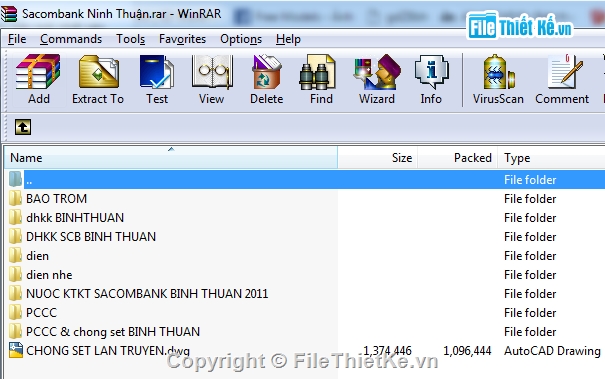Image resolution: width=605 pixels, height=379 pixels.
Task: Open the View file icon
Action: click(211, 79)
